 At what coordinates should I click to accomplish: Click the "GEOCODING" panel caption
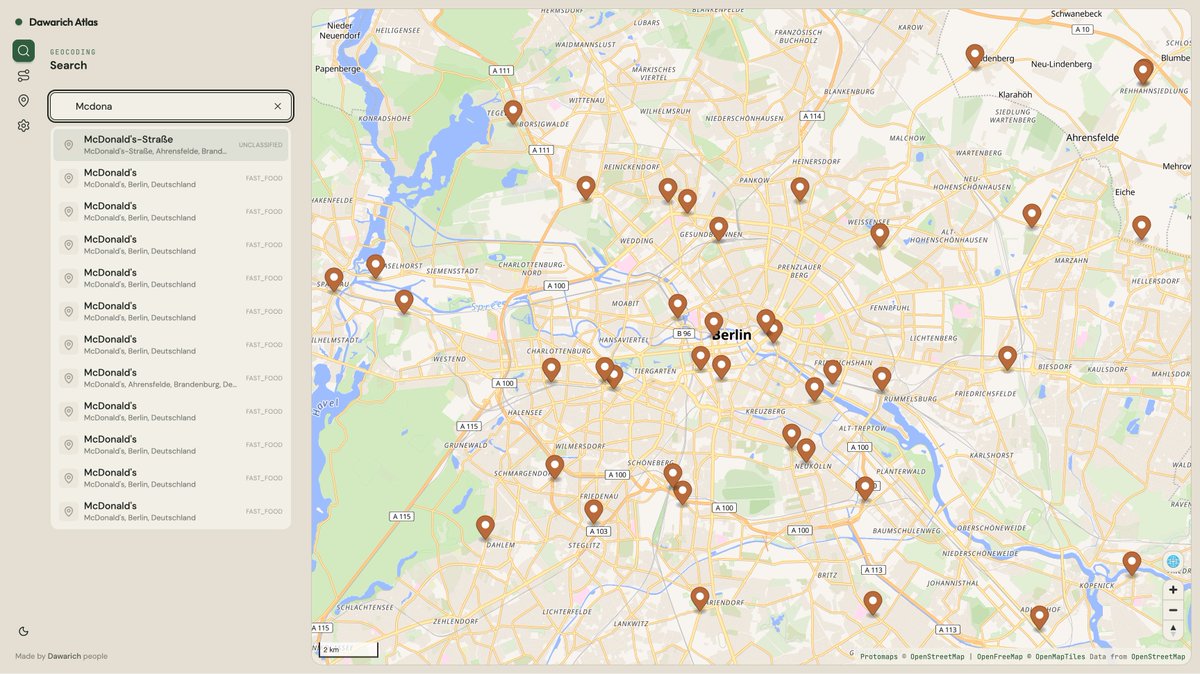point(73,52)
